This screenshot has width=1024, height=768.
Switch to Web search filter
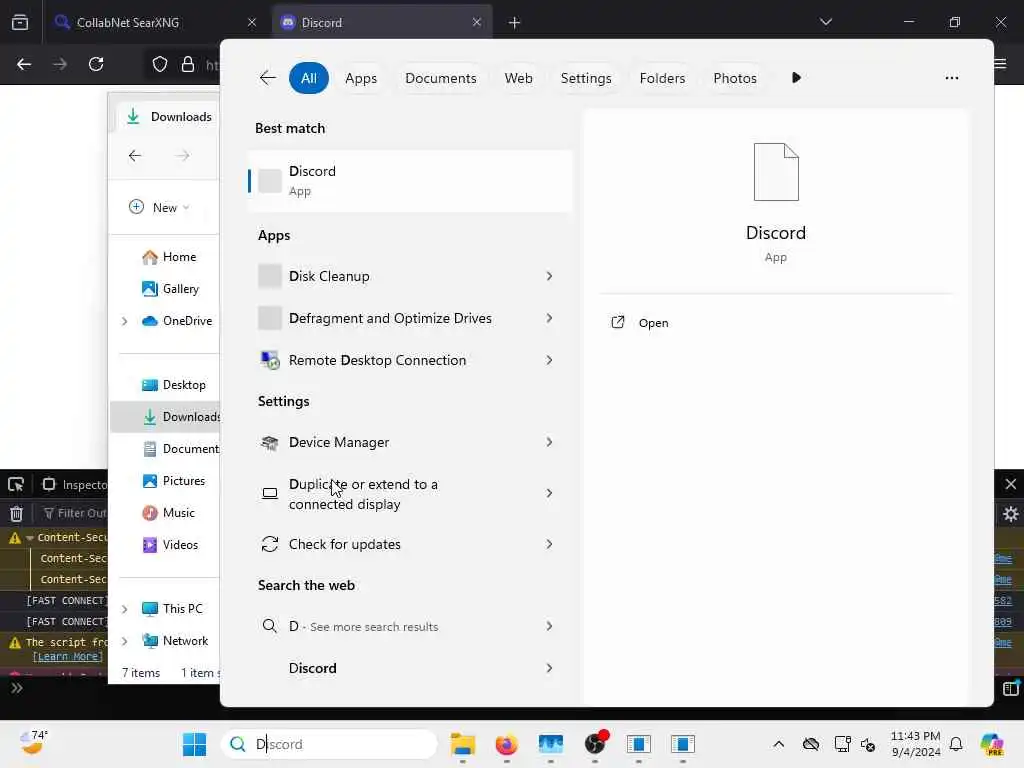pos(519,78)
